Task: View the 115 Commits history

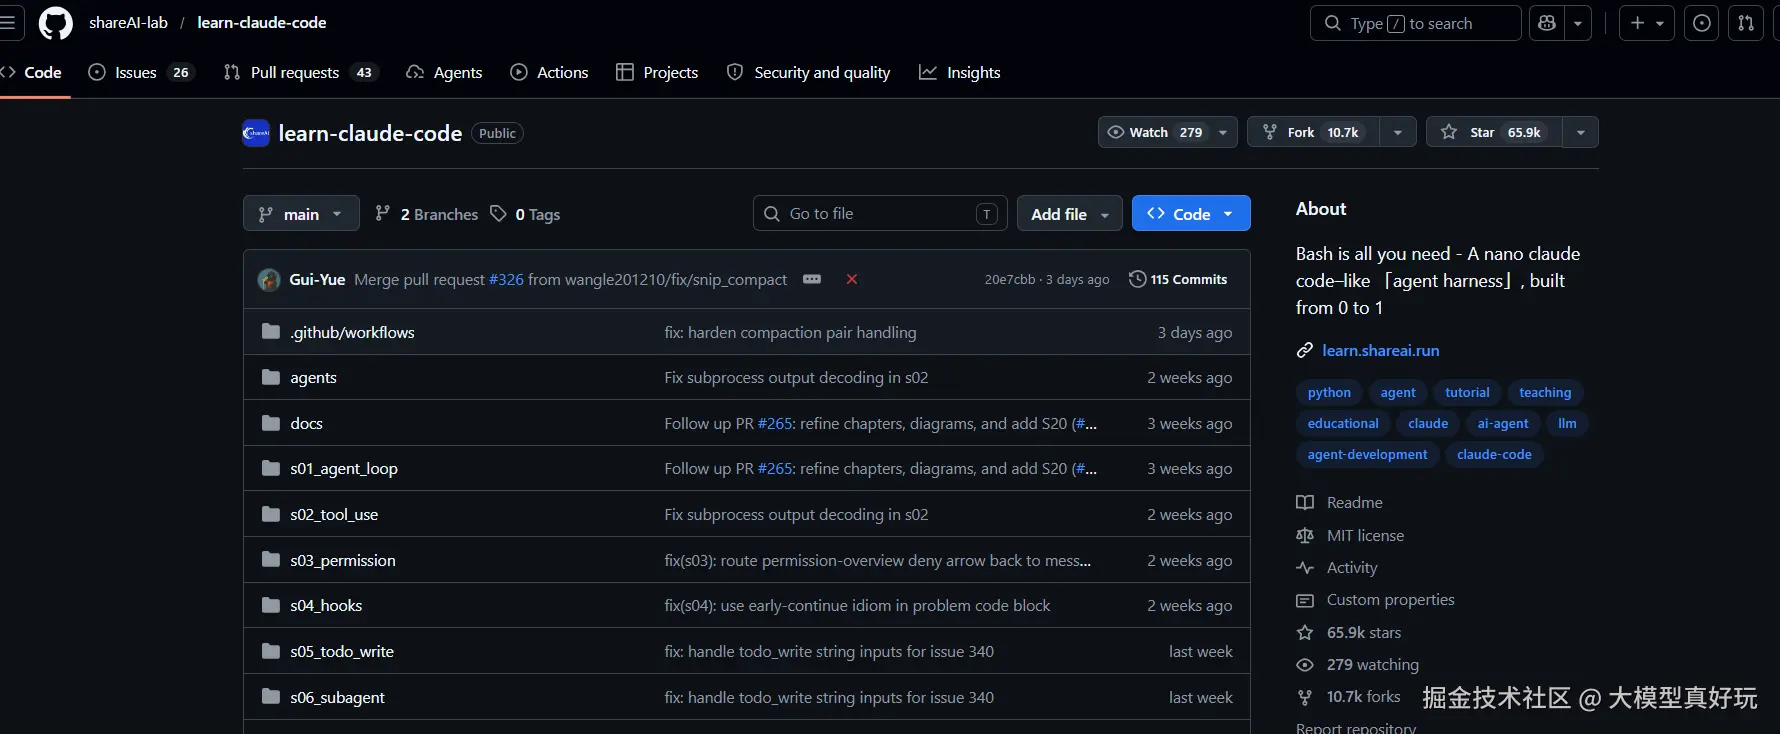Action: [x=1178, y=280]
